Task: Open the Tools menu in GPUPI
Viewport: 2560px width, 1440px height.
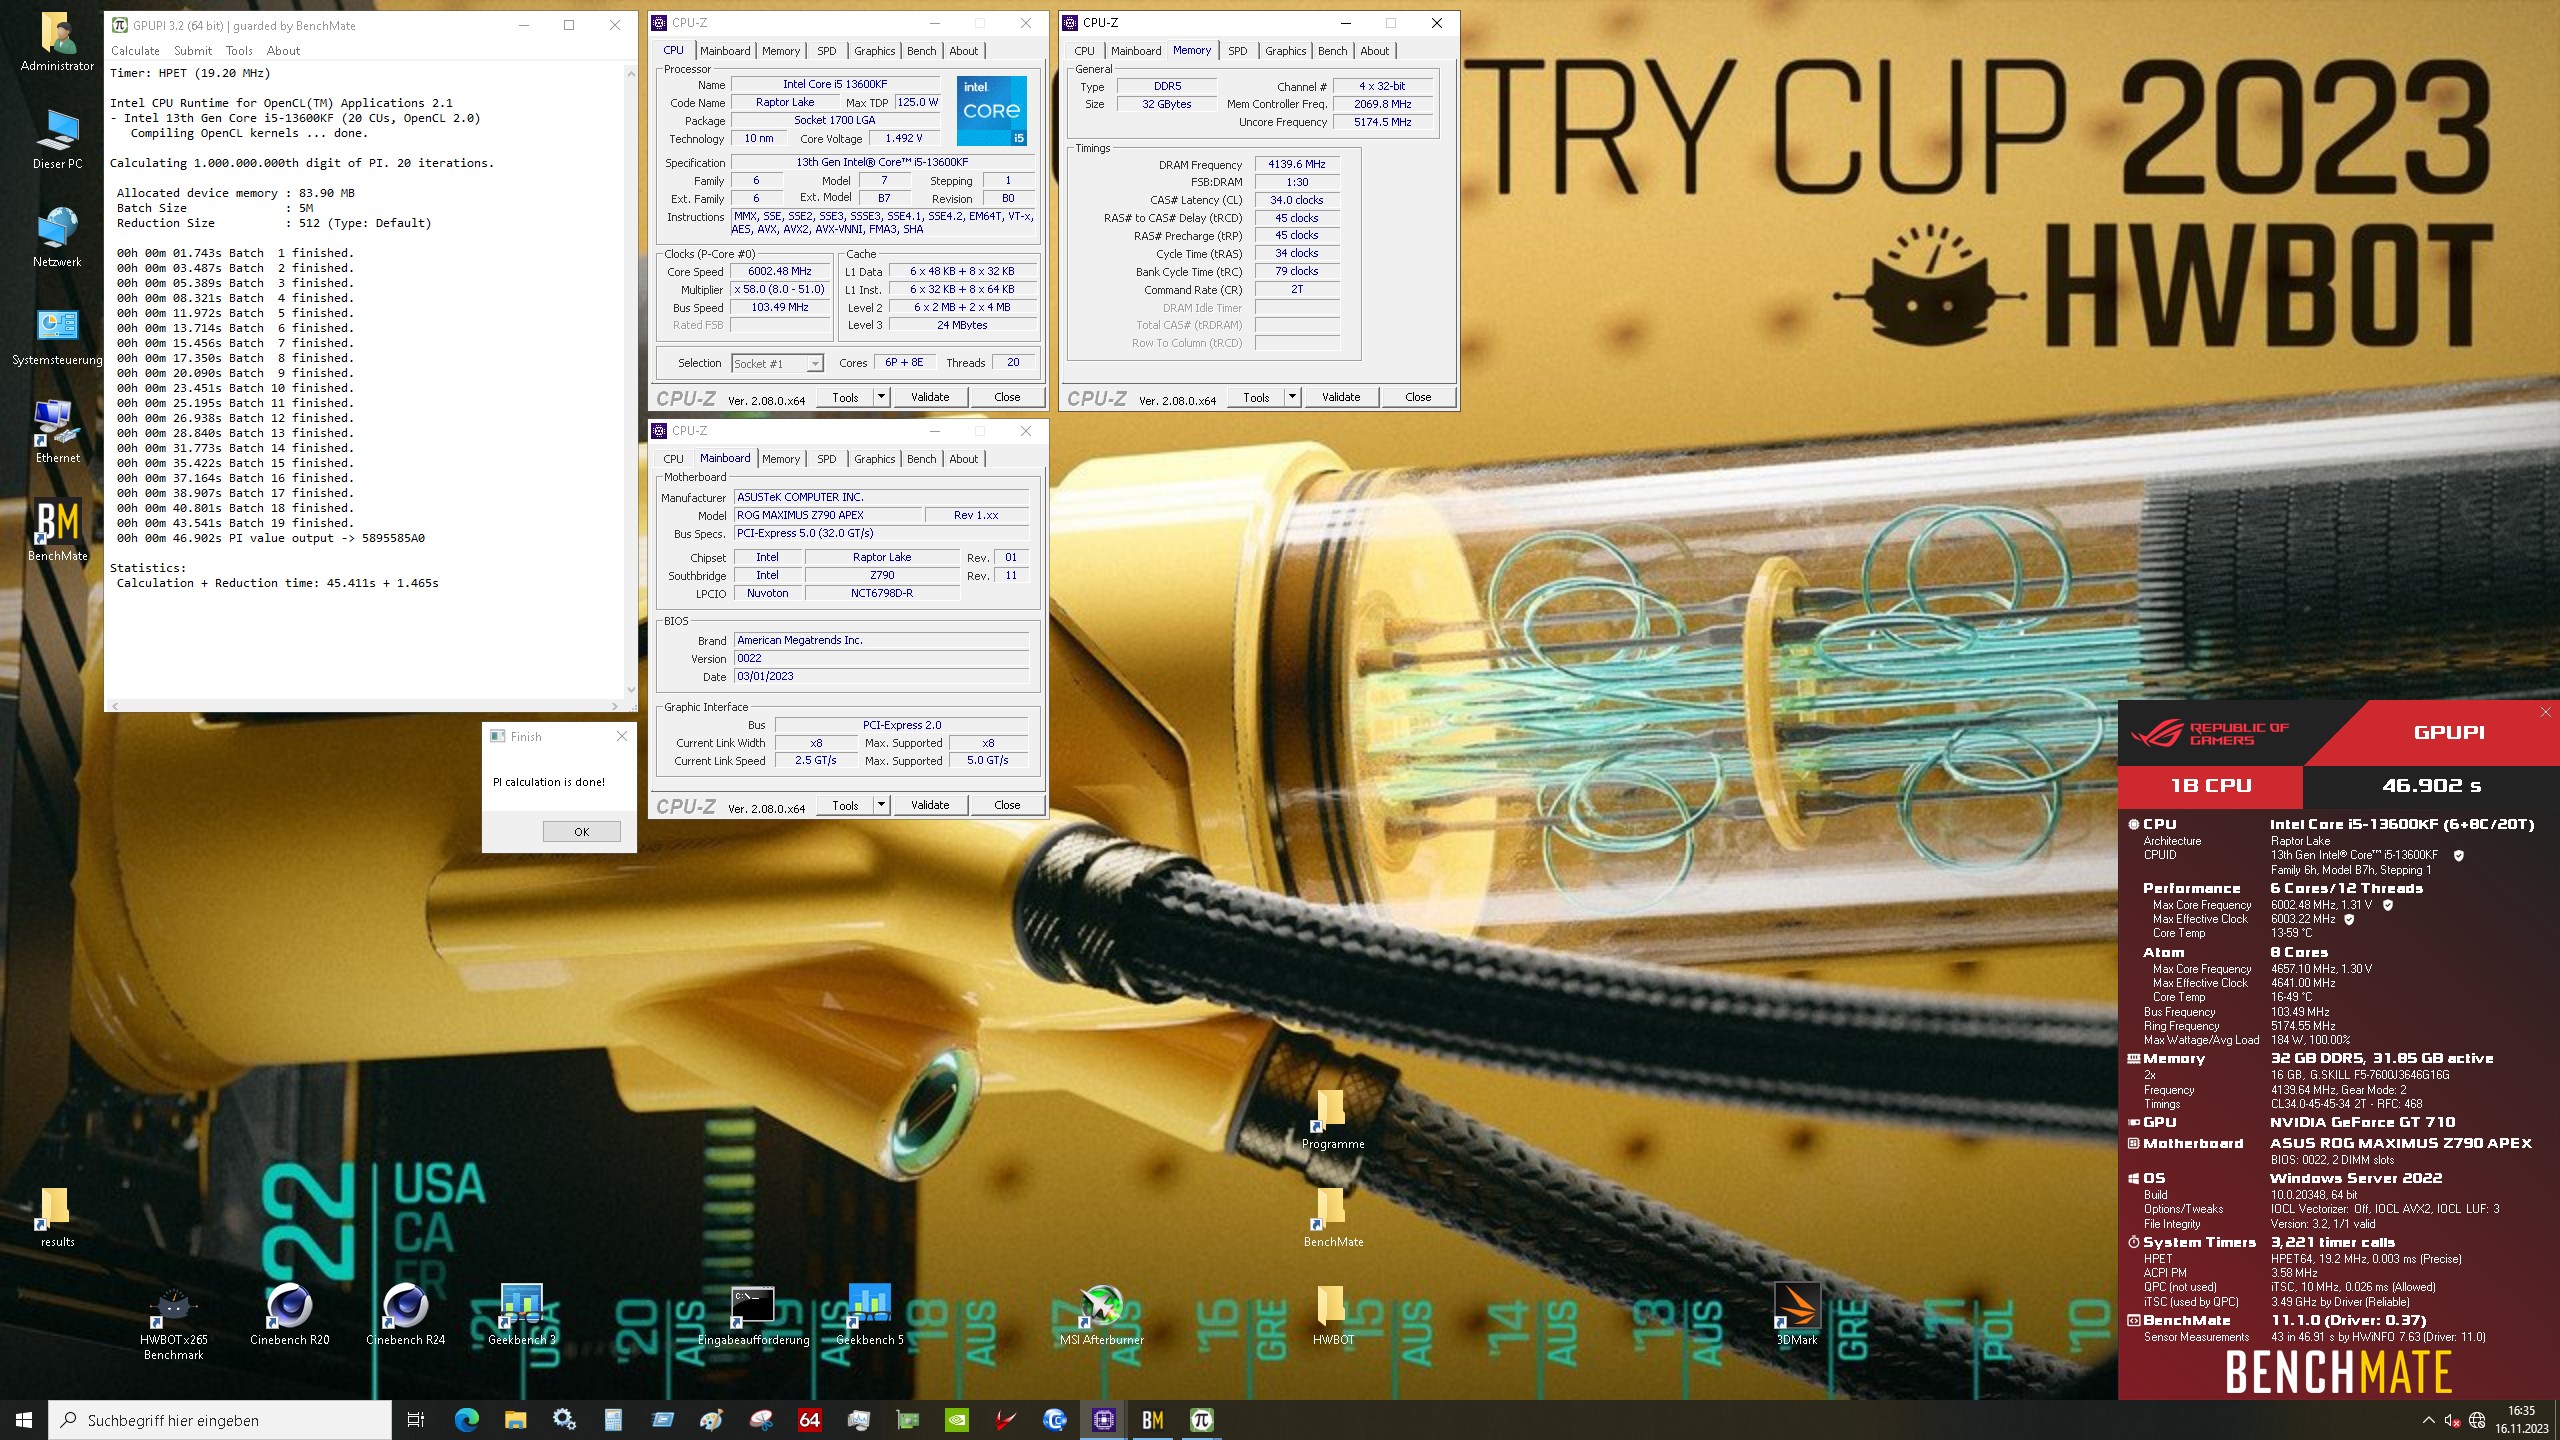Action: pos(239,51)
